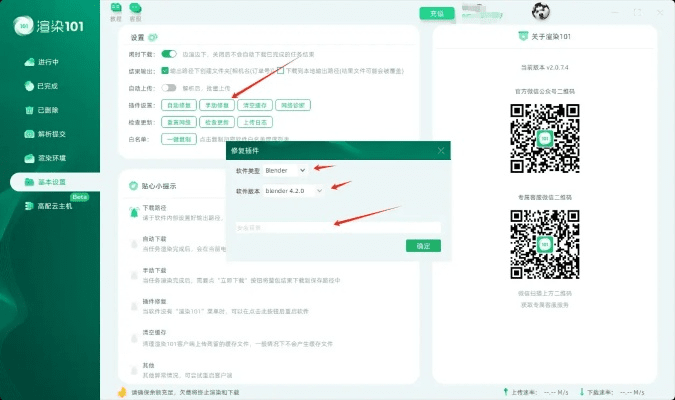The width and height of the screenshot is (675, 400).
Task: Click the hand warning icon in status bar
Action: pos(122,392)
